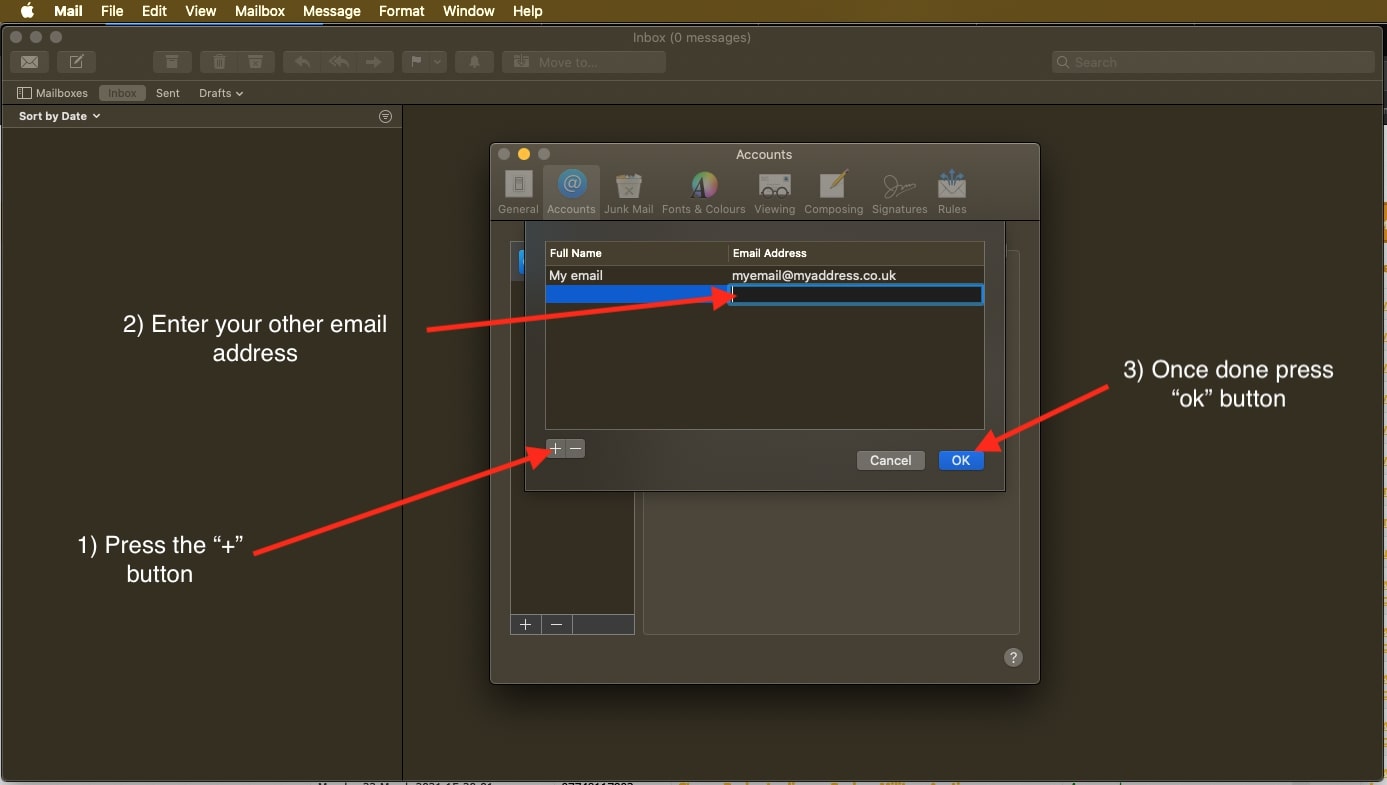Open the Junk Mail preferences pane
This screenshot has width=1387, height=785.
628,191
